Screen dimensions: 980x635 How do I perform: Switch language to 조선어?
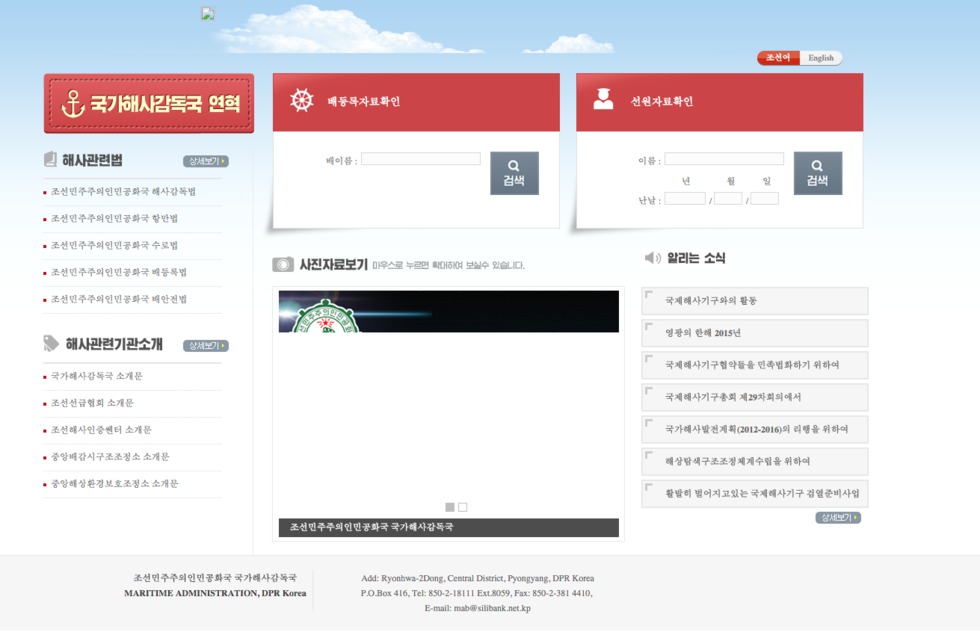[778, 58]
